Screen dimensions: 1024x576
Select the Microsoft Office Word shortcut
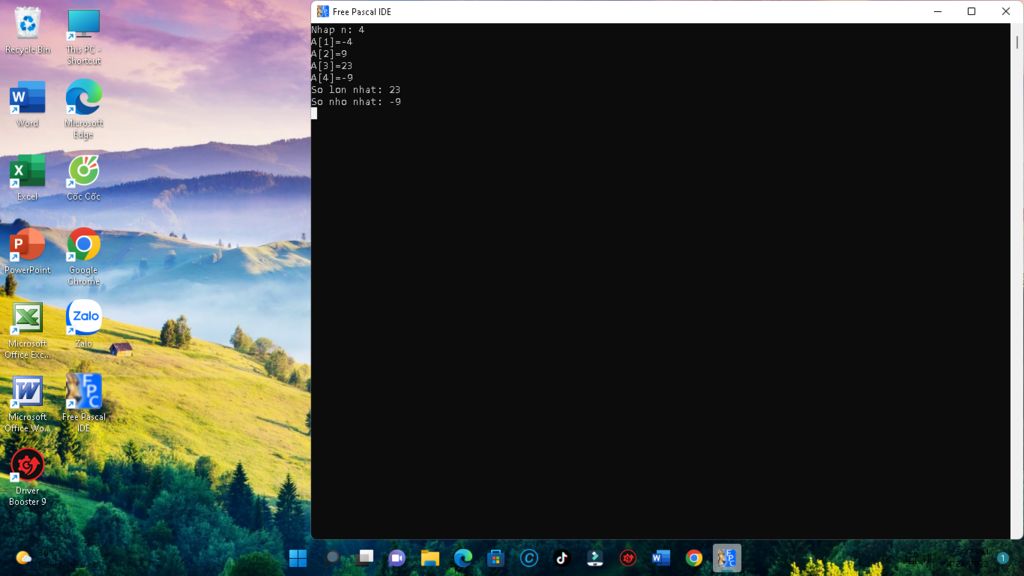pyautogui.click(x=27, y=403)
